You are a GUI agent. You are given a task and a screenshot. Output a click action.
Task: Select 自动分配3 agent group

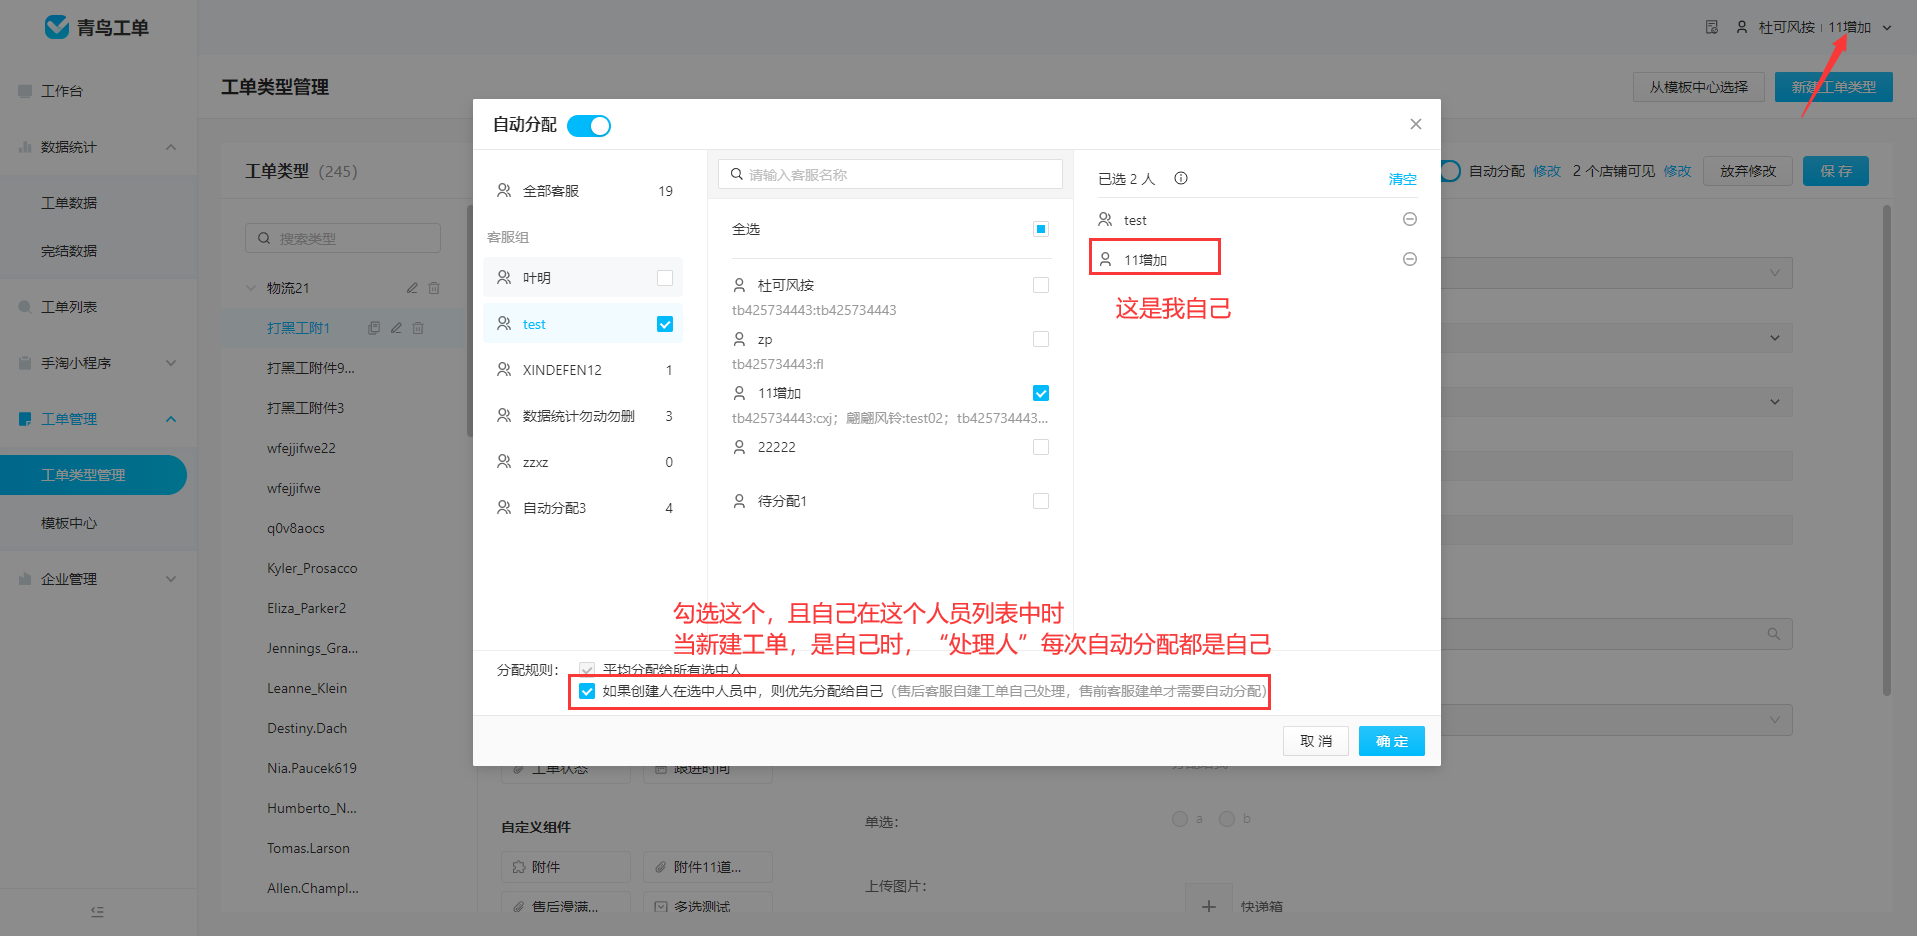tap(584, 508)
